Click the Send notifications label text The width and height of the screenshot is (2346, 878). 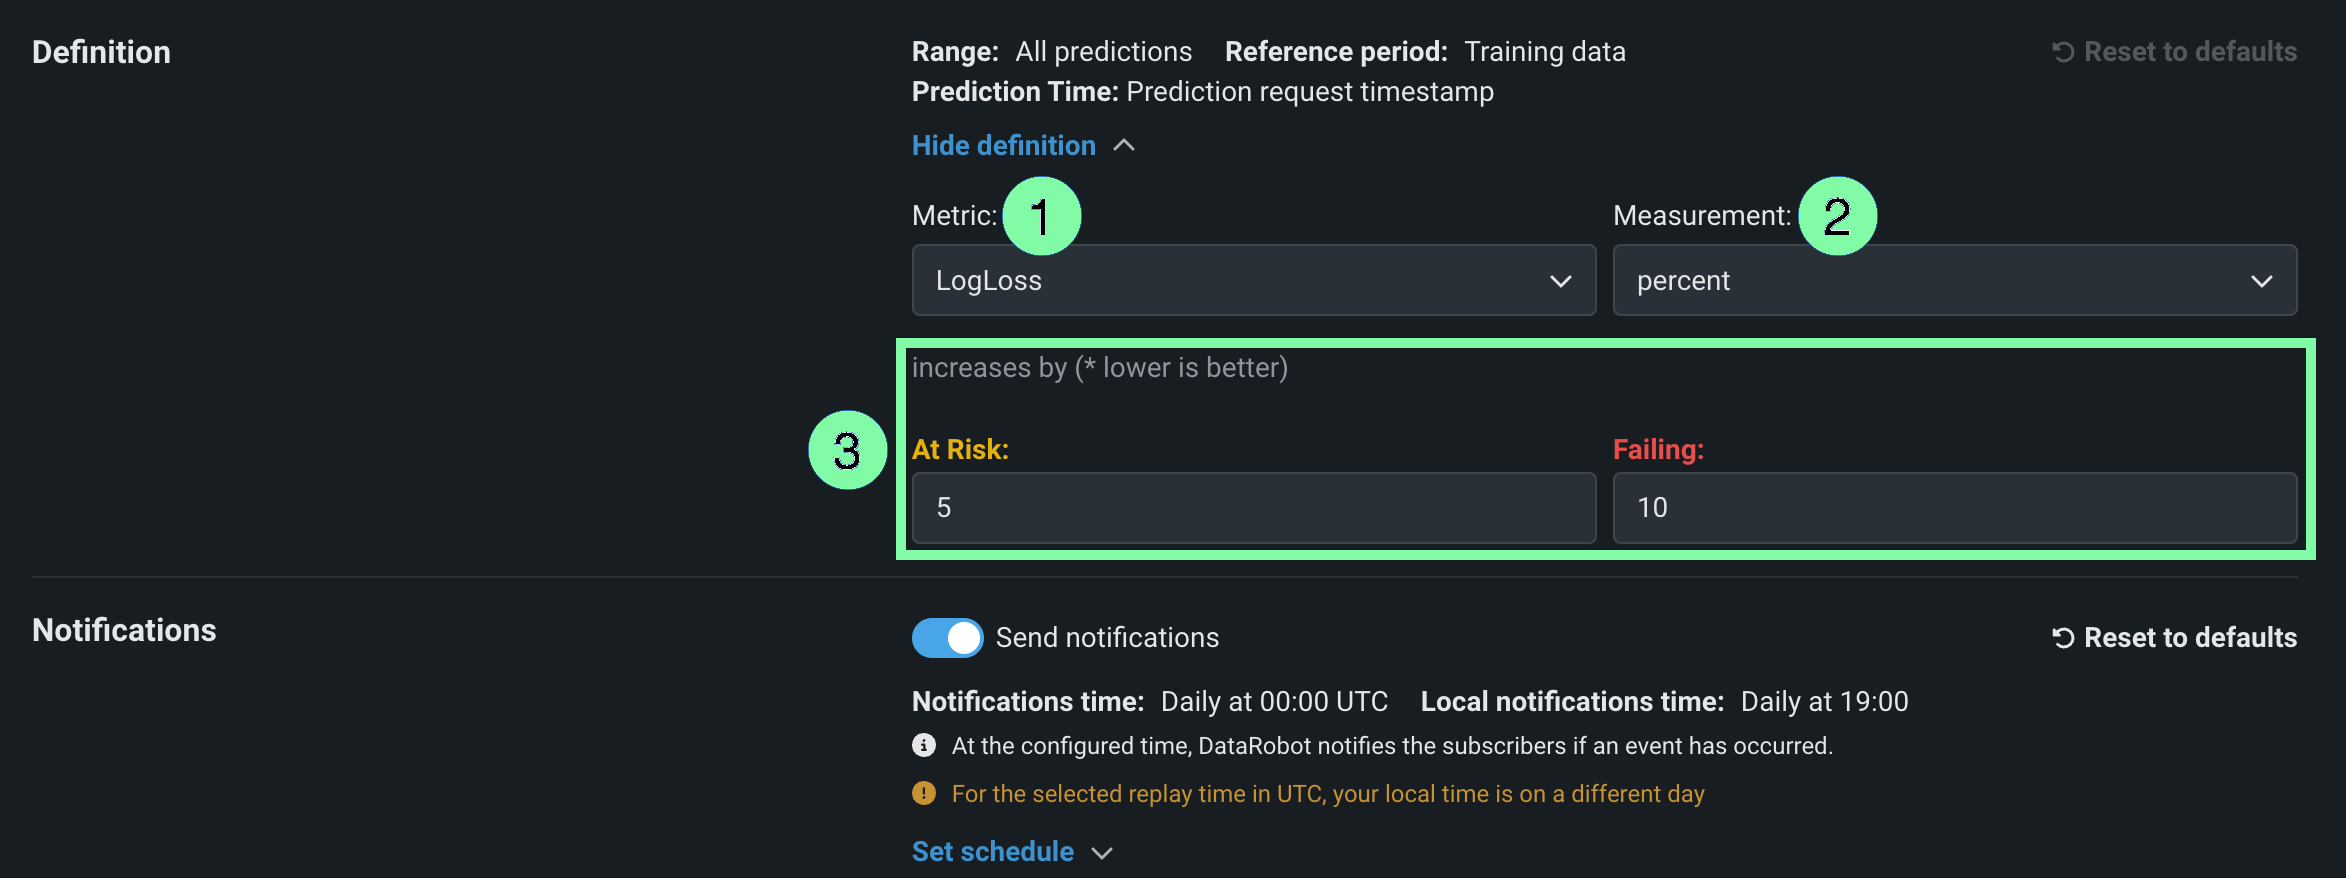[1107, 638]
